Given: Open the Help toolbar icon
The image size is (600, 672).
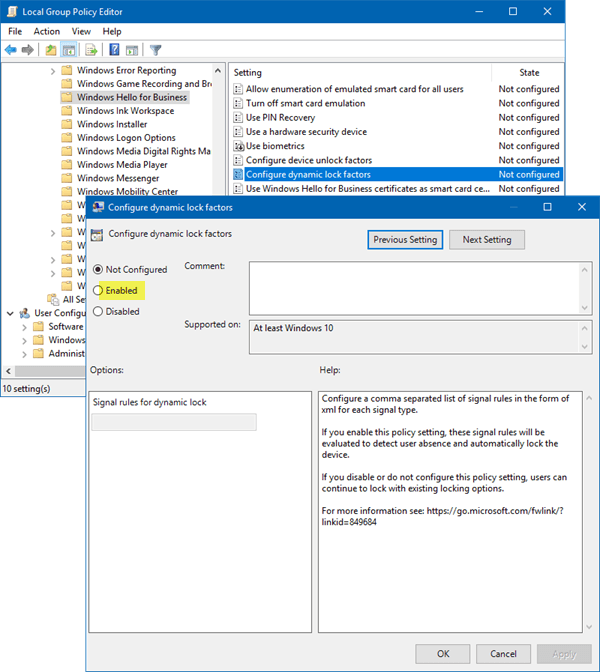Looking at the screenshot, I should (114, 50).
